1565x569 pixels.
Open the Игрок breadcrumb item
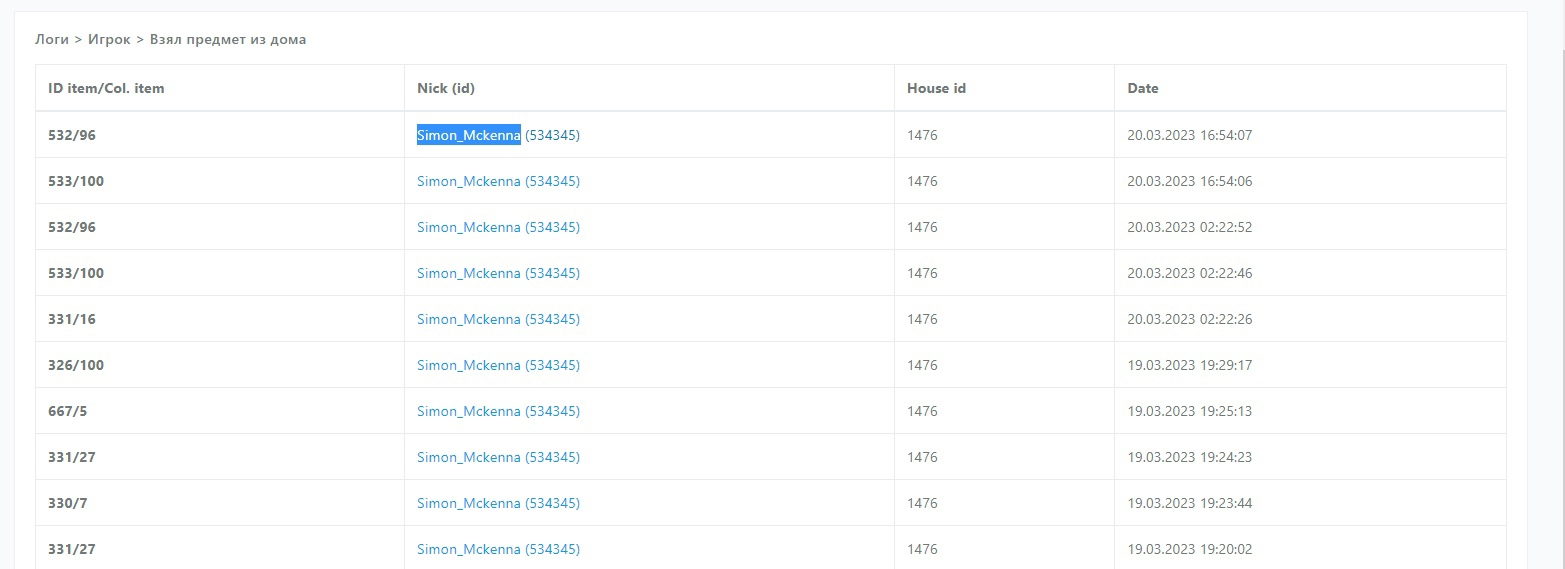pos(109,40)
